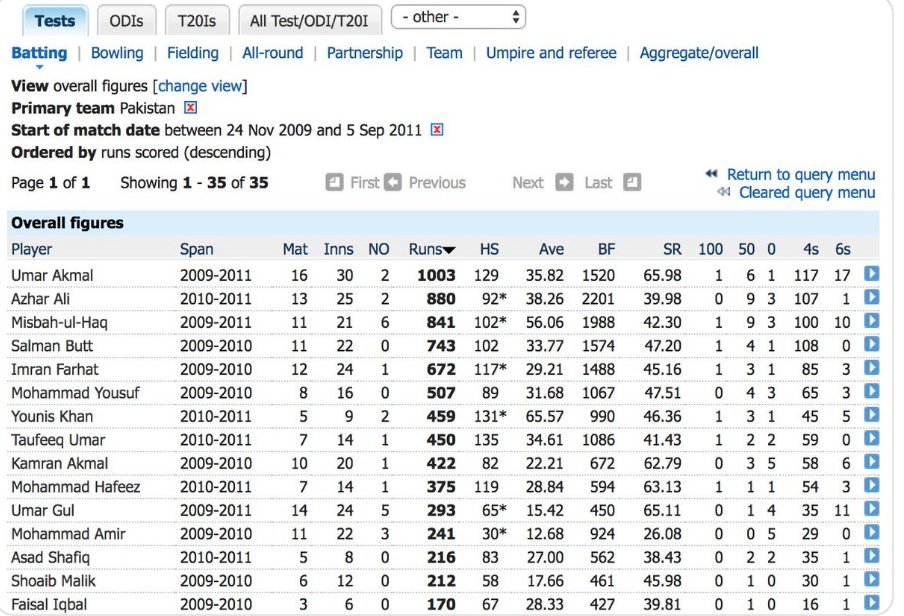Screen dimensions: 904x616
Task: Click blue arrow icon for Umar Akmal row
Action: pos(871,274)
